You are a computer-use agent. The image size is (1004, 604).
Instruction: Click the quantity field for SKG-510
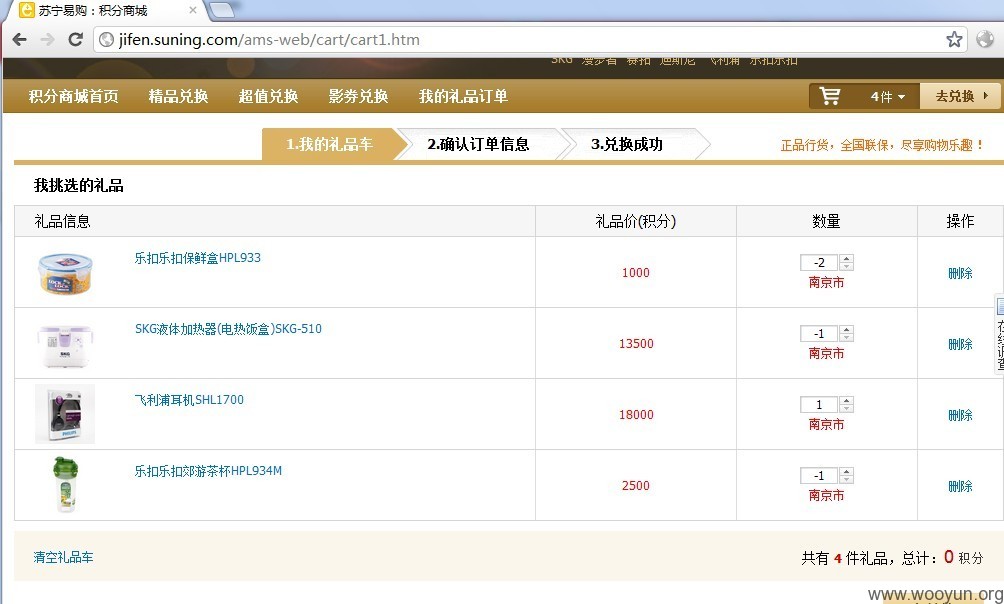click(819, 334)
